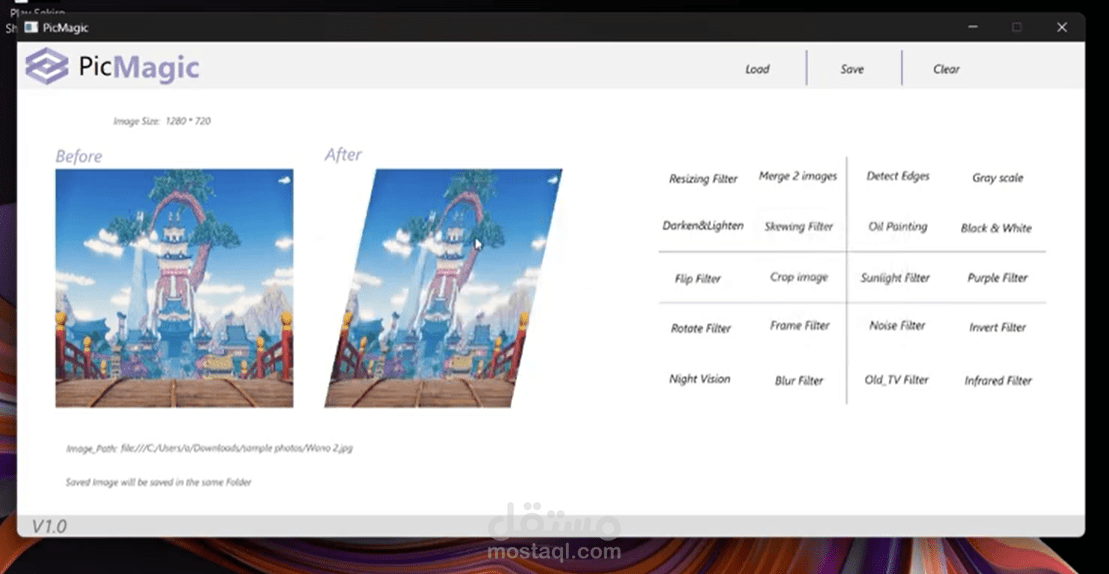Apply the Blur Filter

click(799, 380)
